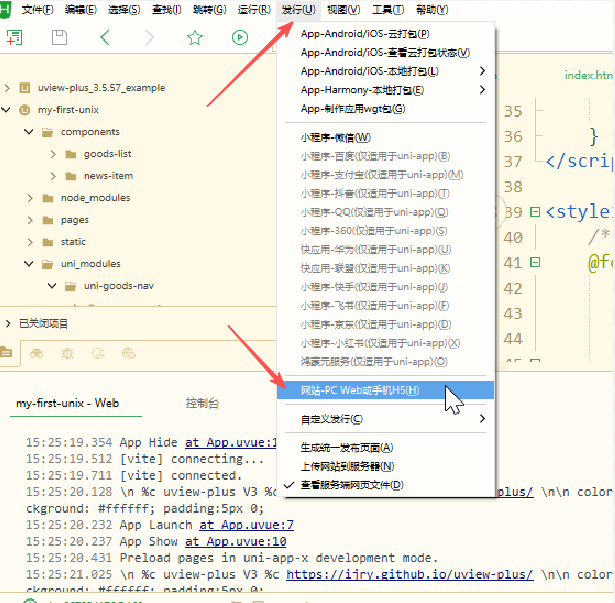Click the new file toolbar icon
The image size is (615, 603).
pyautogui.click(x=15, y=38)
